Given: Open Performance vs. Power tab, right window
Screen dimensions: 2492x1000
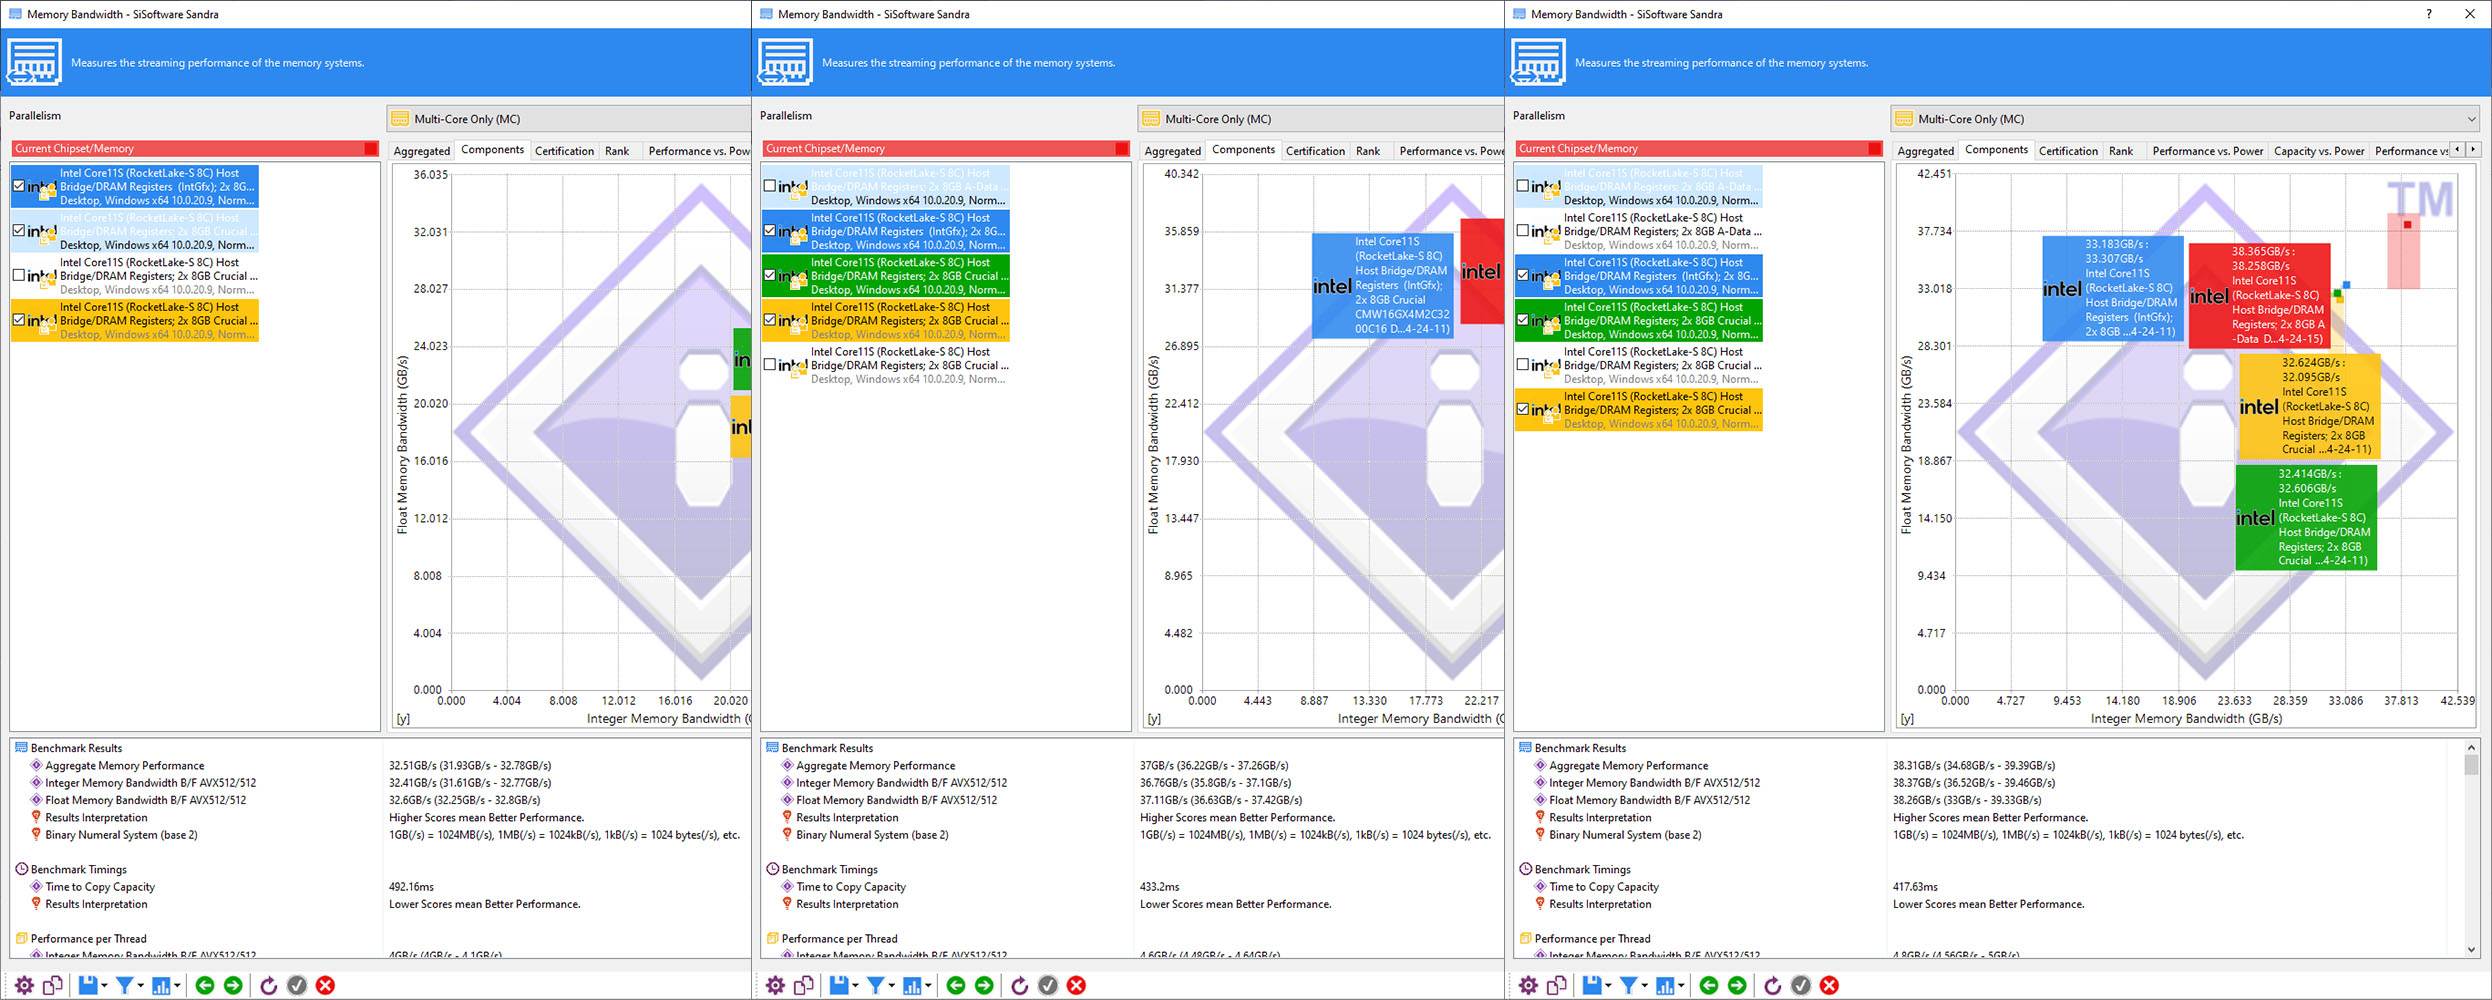Looking at the screenshot, I should coord(2208,151).
